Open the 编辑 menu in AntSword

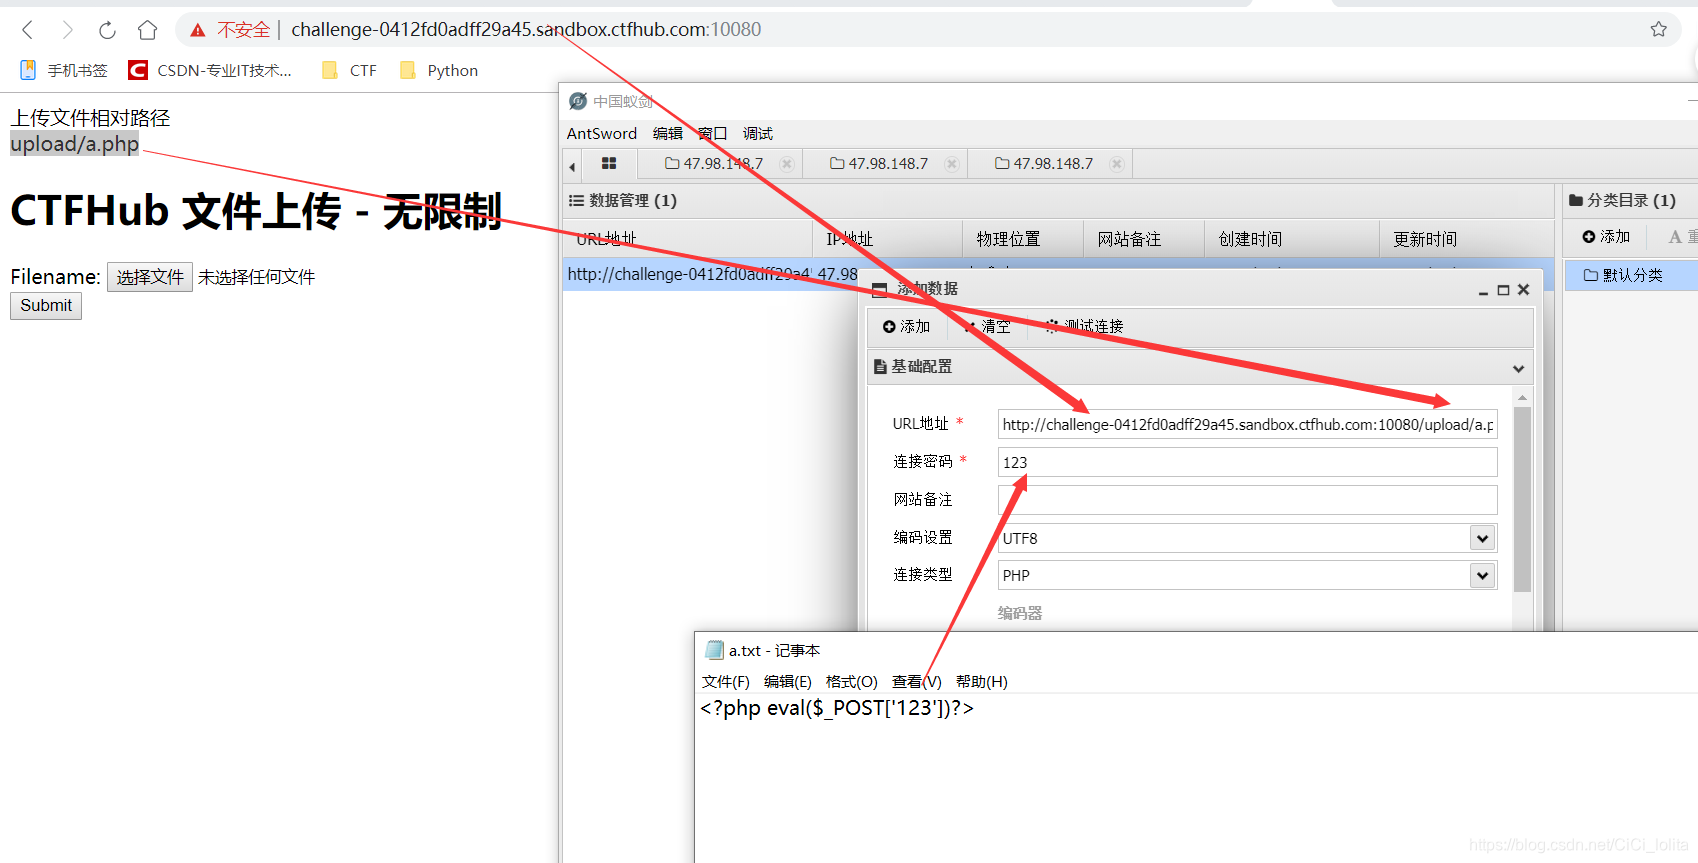(x=668, y=133)
